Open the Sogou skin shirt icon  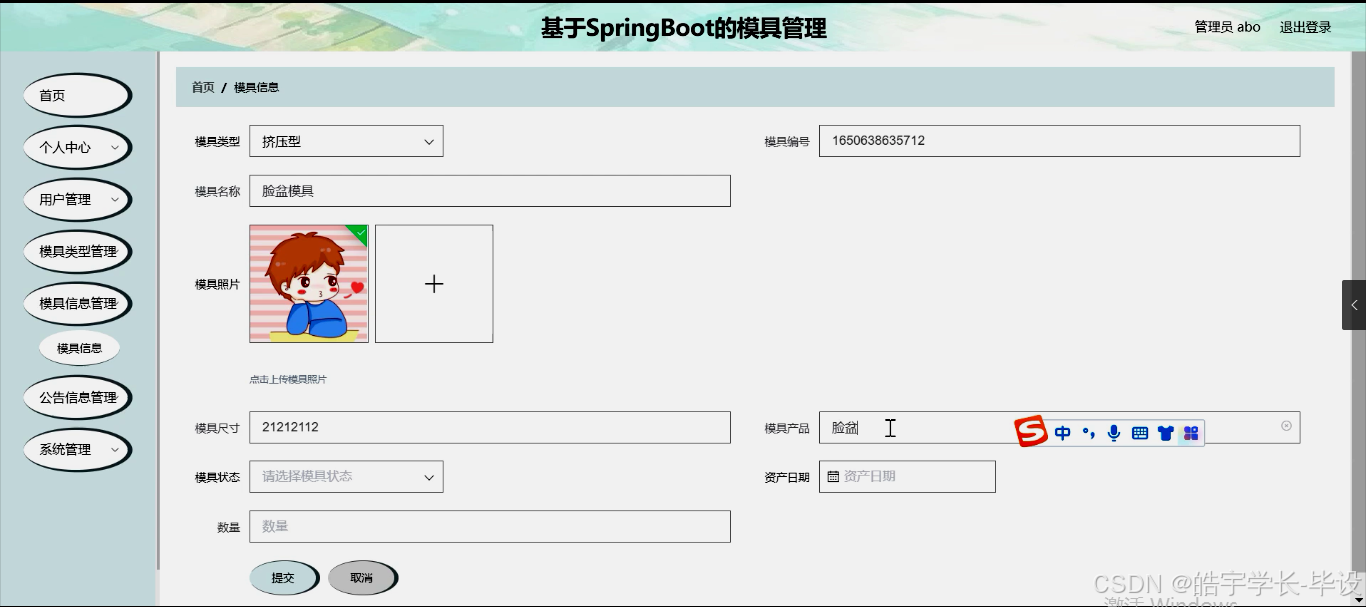[1165, 432]
